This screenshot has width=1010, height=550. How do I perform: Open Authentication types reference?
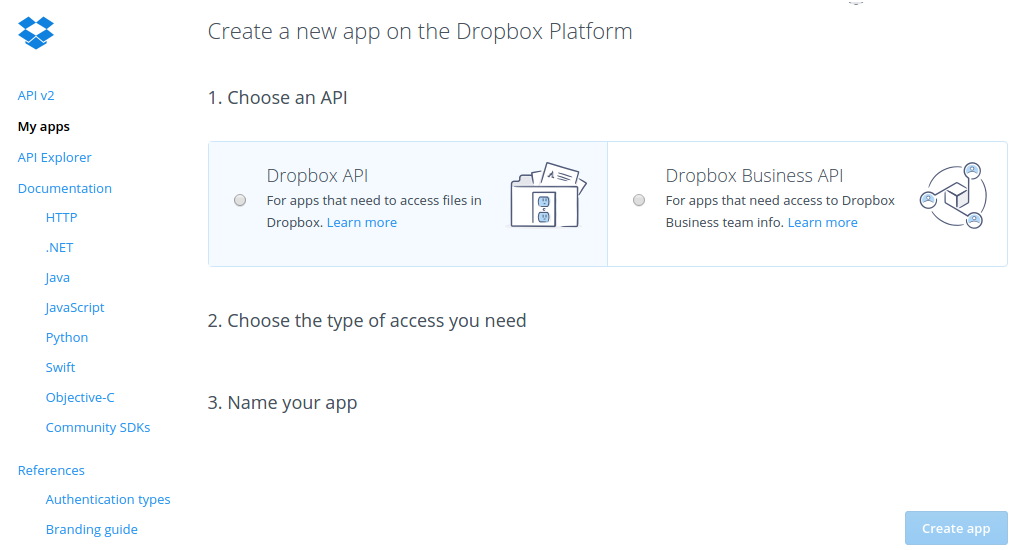108,500
